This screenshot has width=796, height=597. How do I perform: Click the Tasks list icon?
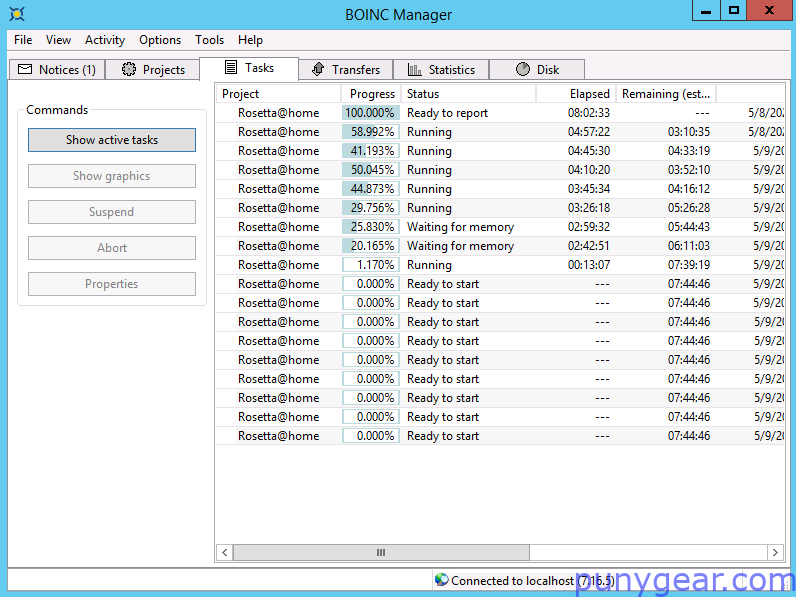point(231,67)
